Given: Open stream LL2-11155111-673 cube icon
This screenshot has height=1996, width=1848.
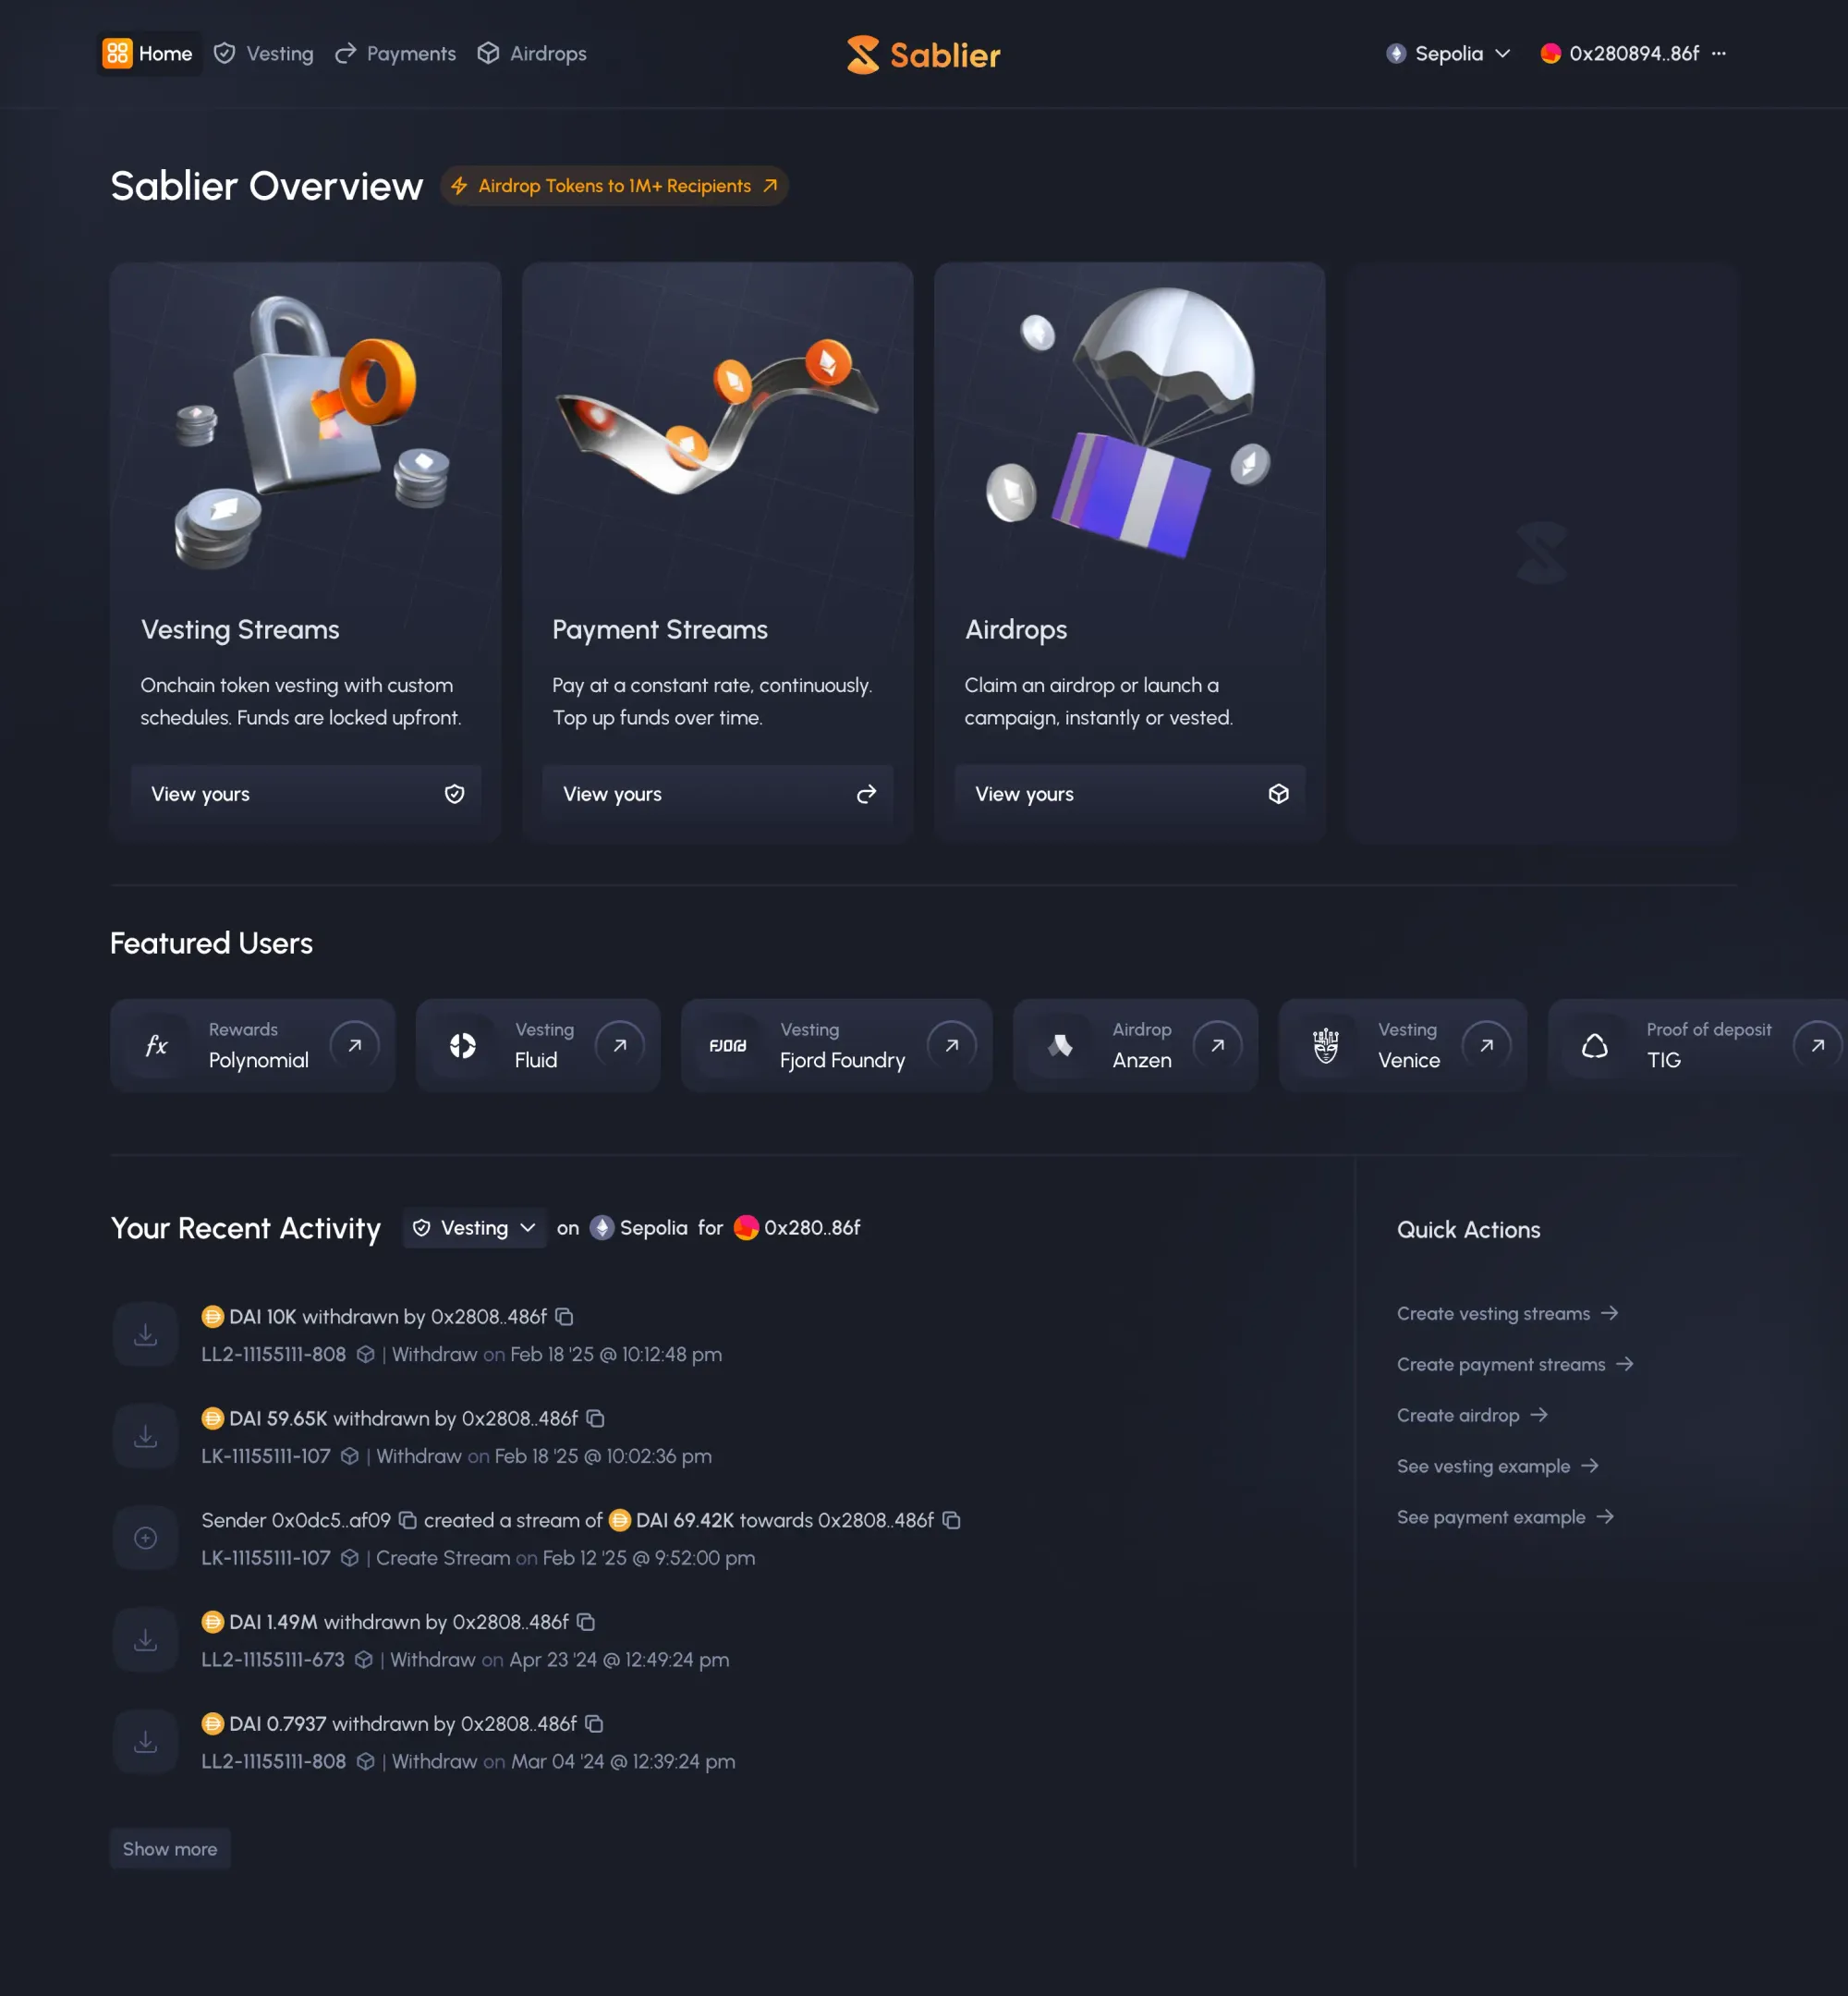Looking at the screenshot, I should [364, 1660].
